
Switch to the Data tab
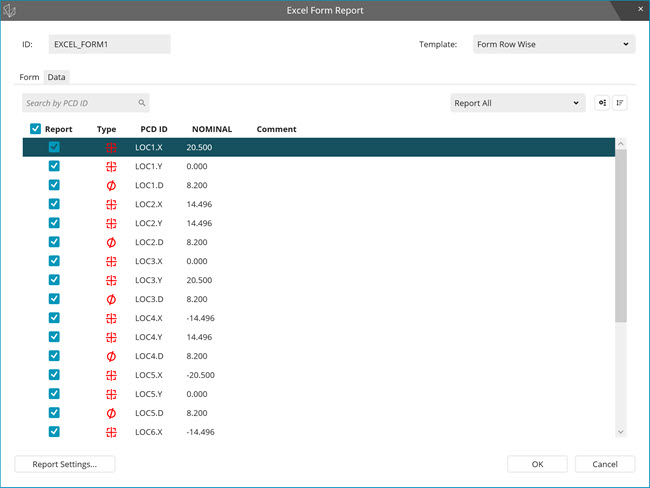(56, 77)
